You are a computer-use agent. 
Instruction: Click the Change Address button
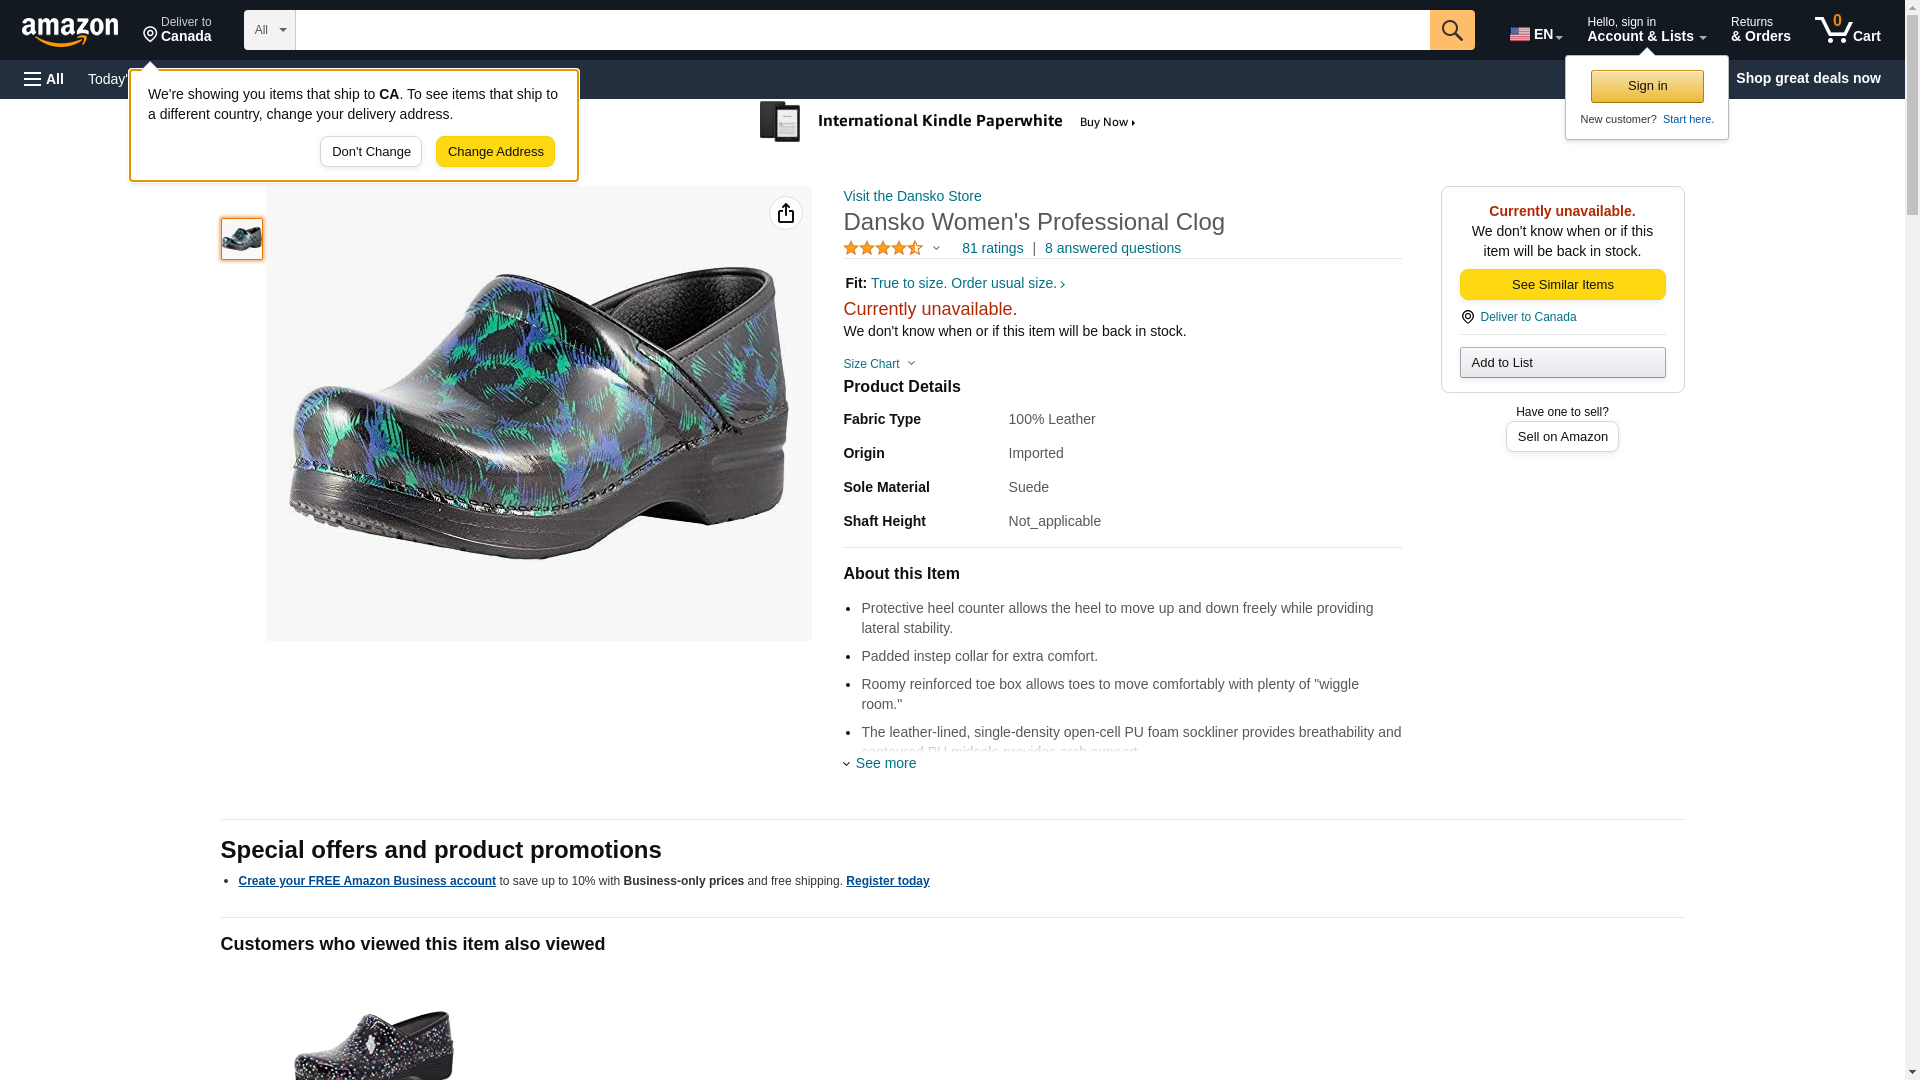[x=495, y=152]
